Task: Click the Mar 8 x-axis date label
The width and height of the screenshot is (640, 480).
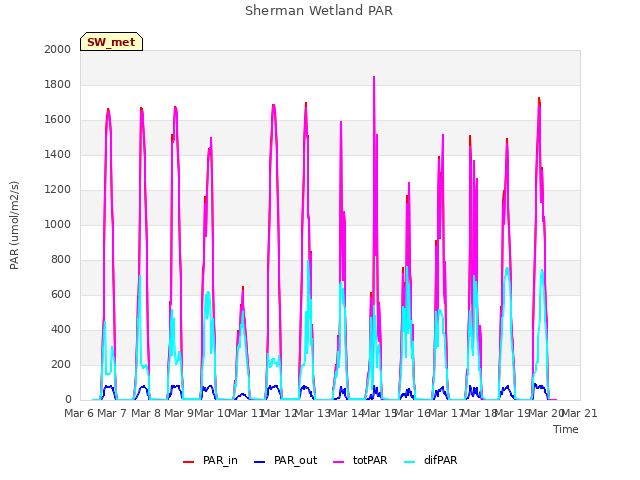Action: (146, 413)
